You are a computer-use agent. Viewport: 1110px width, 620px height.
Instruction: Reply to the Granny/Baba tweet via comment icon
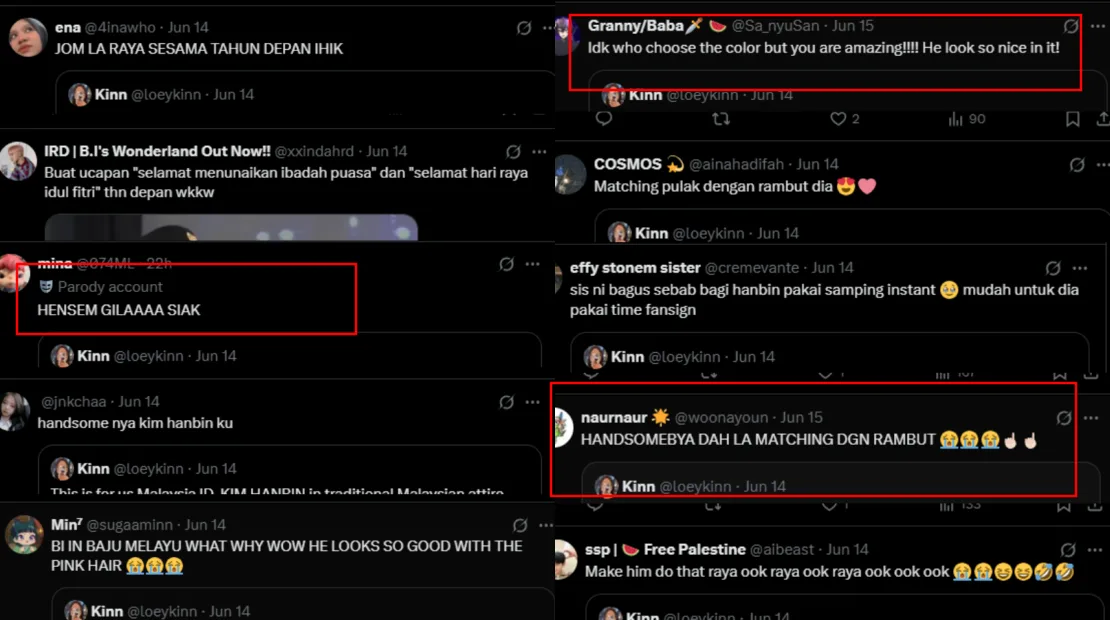coord(604,118)
